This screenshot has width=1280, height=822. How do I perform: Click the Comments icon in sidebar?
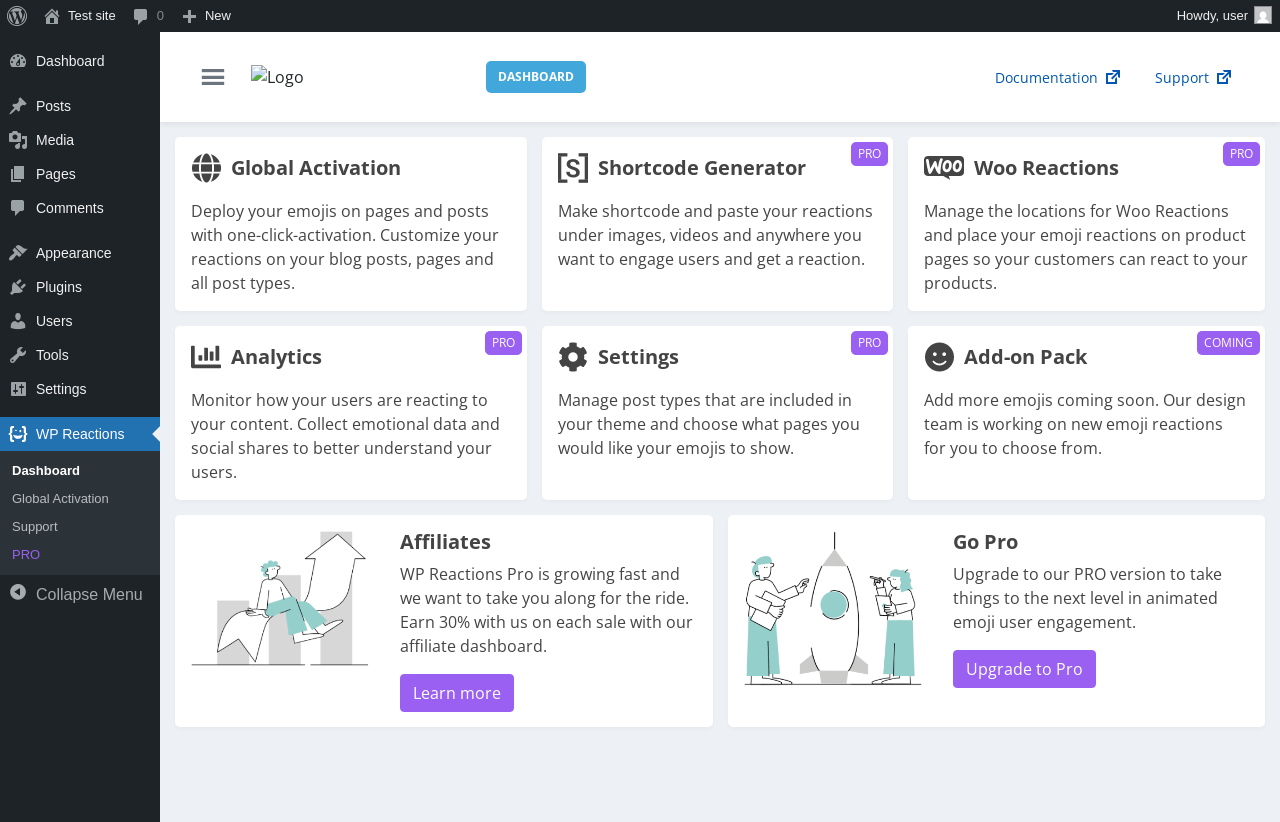click(18, 208)
